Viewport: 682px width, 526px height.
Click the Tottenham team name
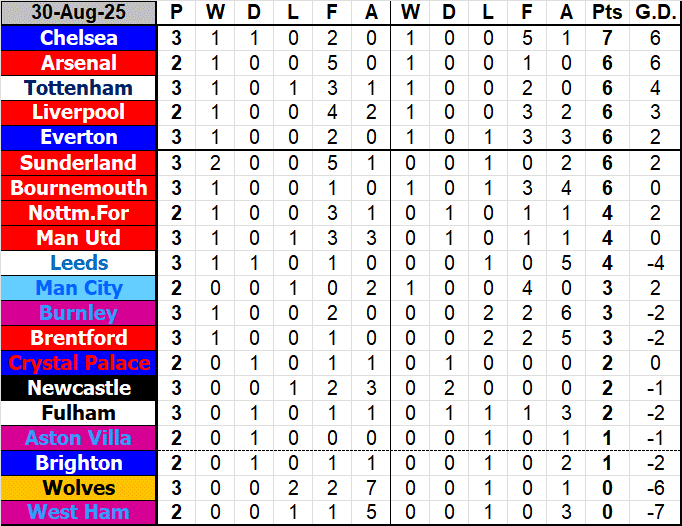pos(79,88)
